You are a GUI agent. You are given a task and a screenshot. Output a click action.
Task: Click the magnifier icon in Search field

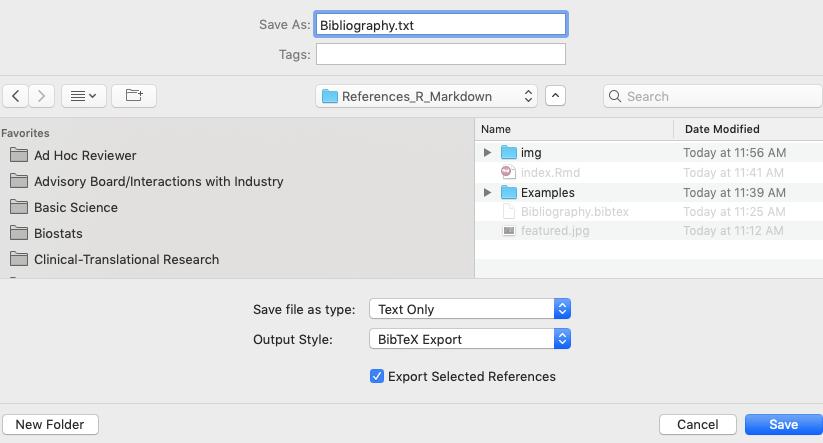point(615,97)
